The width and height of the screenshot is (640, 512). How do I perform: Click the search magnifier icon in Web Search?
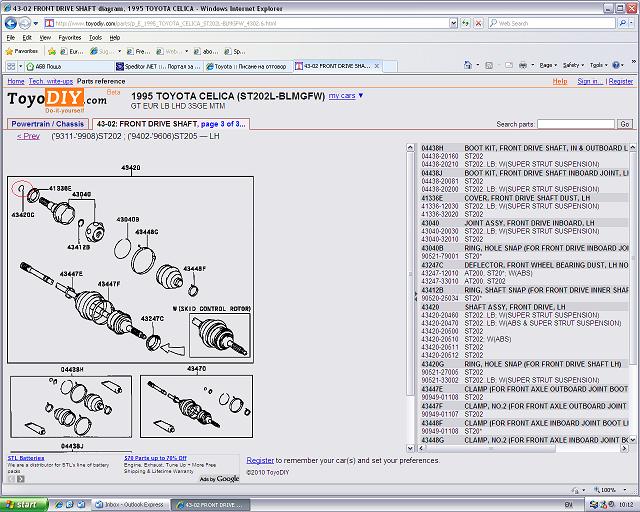[x=621, y=21]
